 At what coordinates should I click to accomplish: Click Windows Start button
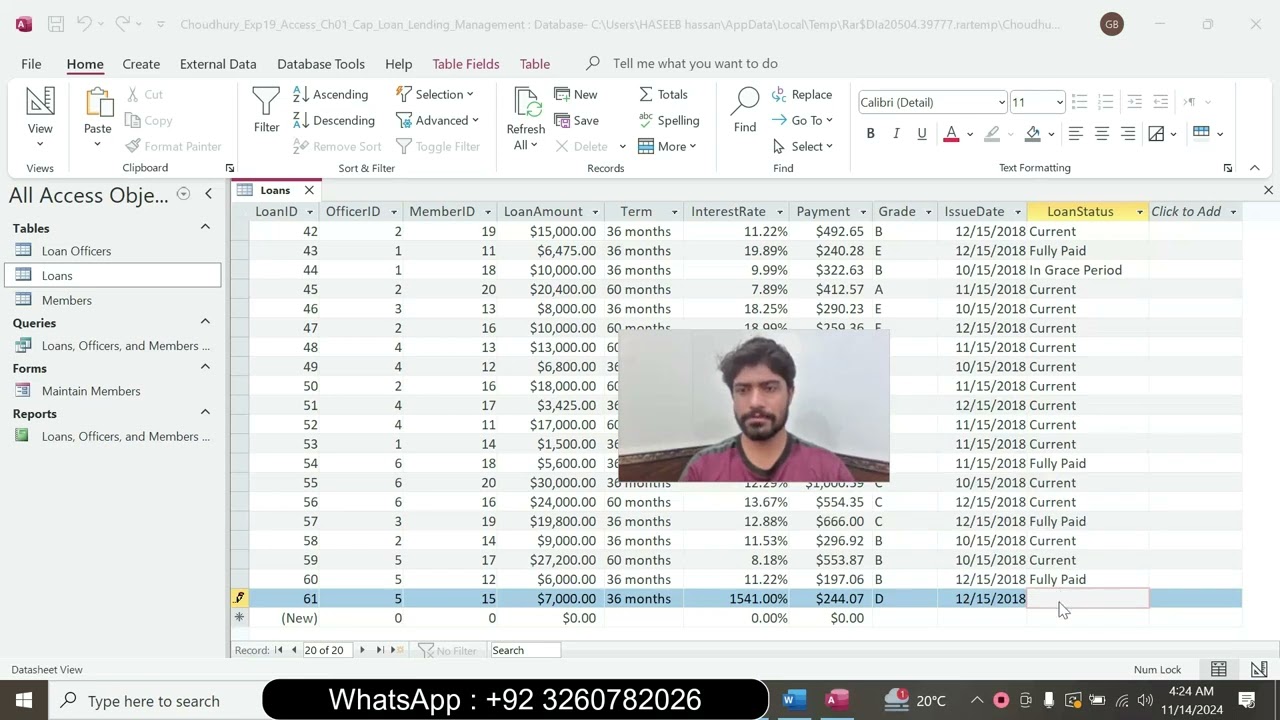pos(24,700)
